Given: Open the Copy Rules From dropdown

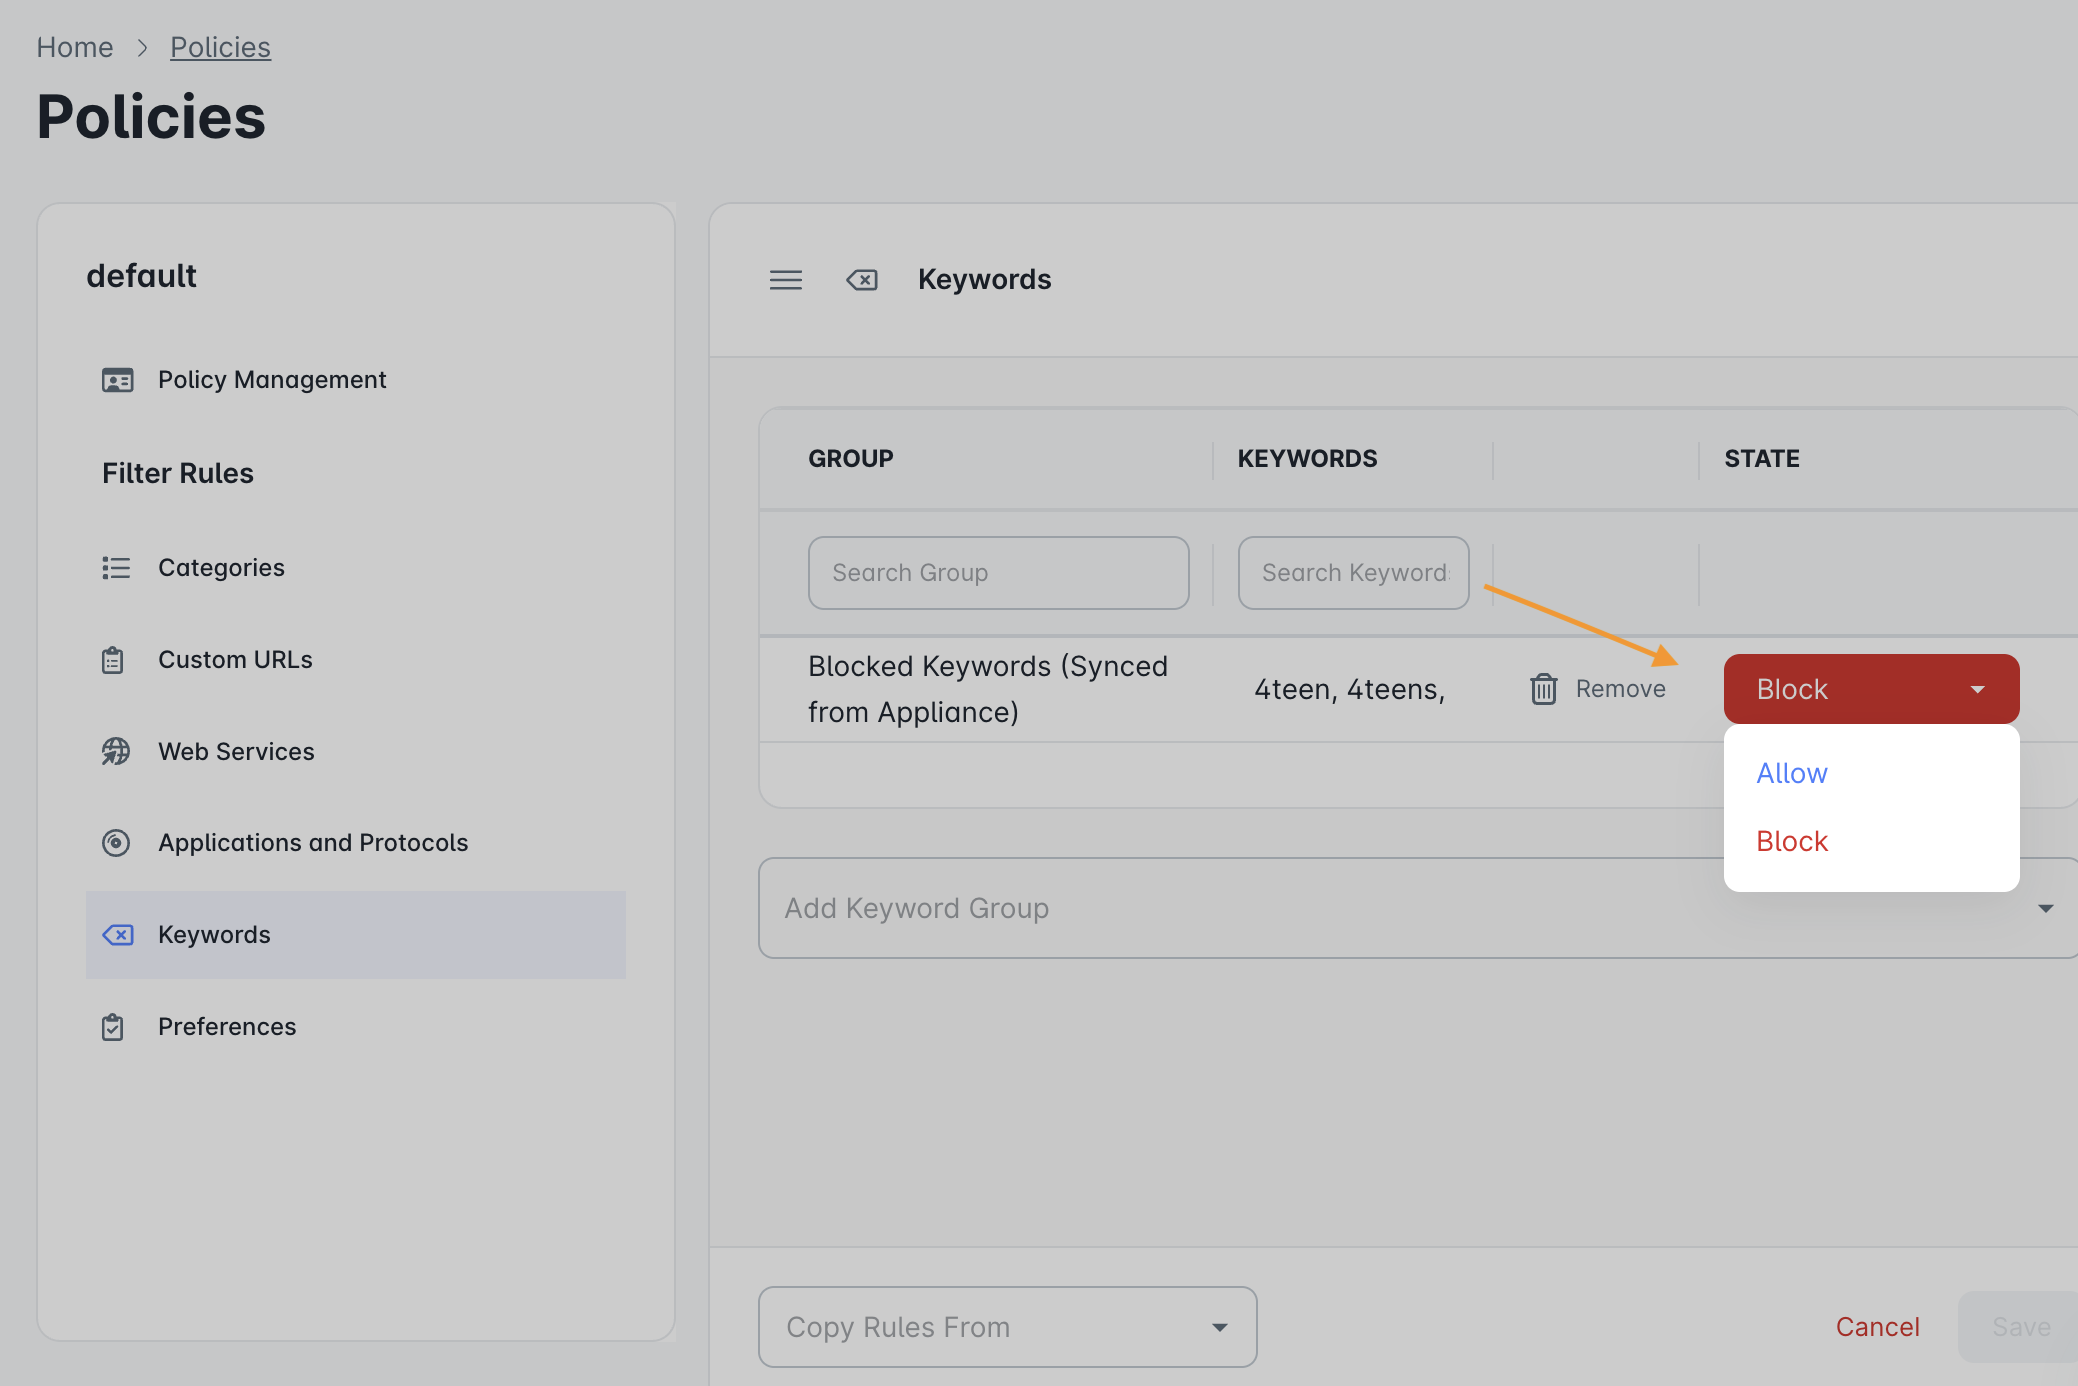Looking at the screenshot, I should point(1007,1327).
